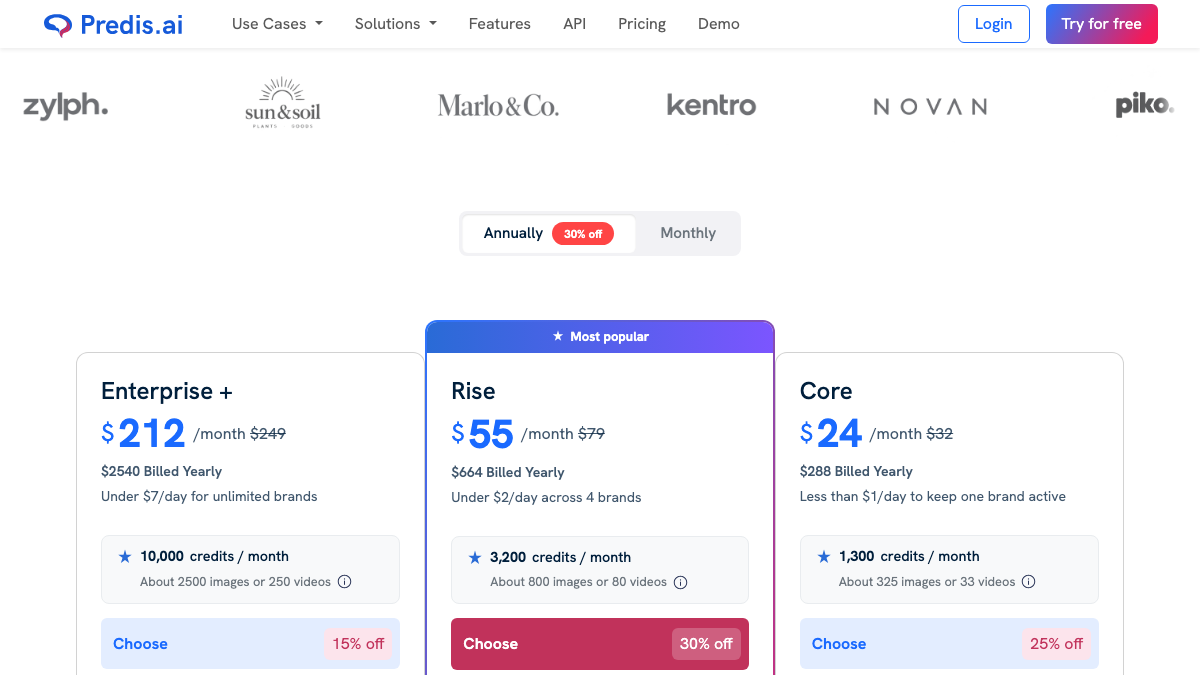
Task: Click the NOVAN brand logo
Action: tap(930, 107)
